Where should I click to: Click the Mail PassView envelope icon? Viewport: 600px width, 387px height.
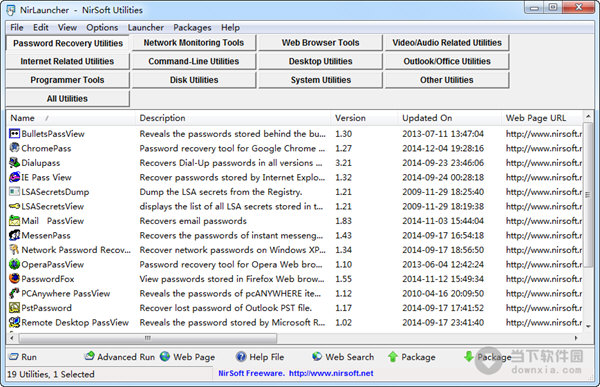tap(15, 220)
